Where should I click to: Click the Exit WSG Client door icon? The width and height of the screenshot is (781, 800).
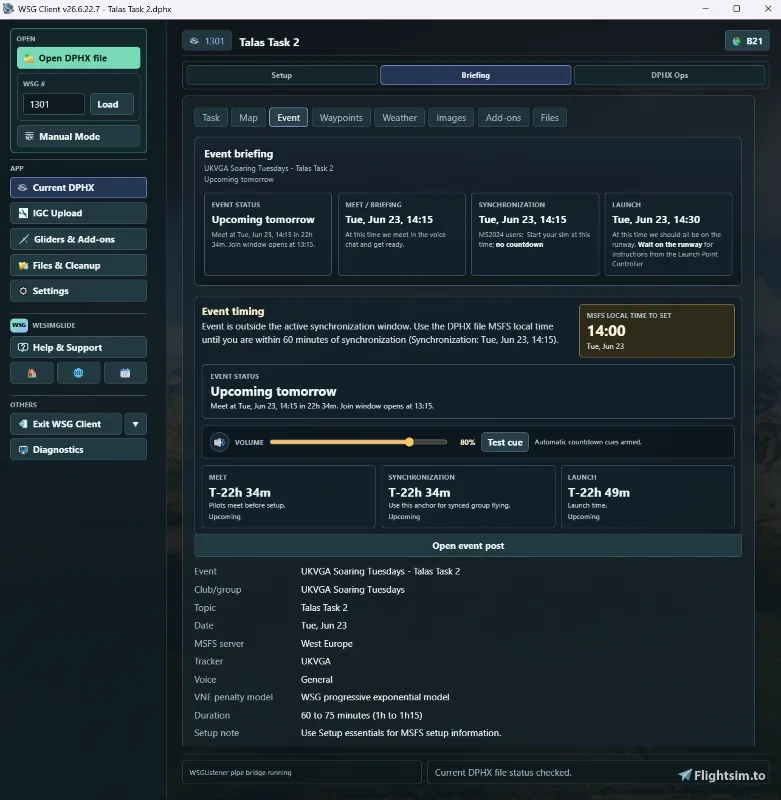(x=23, y=423)
